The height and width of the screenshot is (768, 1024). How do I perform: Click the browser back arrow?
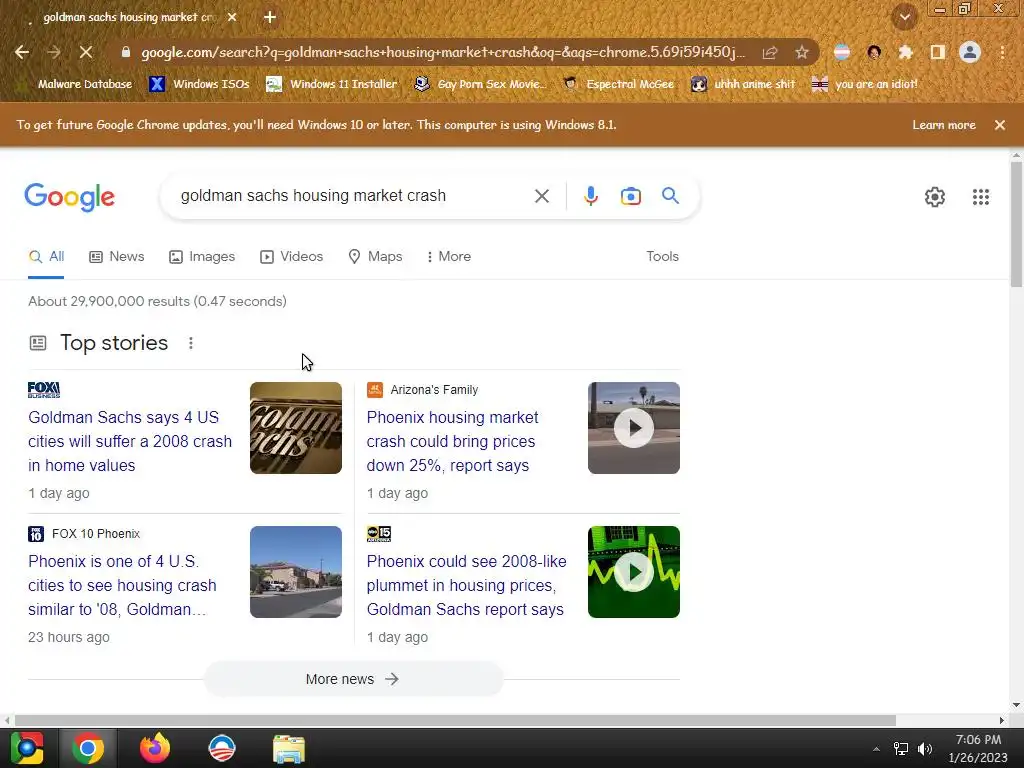[22, 52]
